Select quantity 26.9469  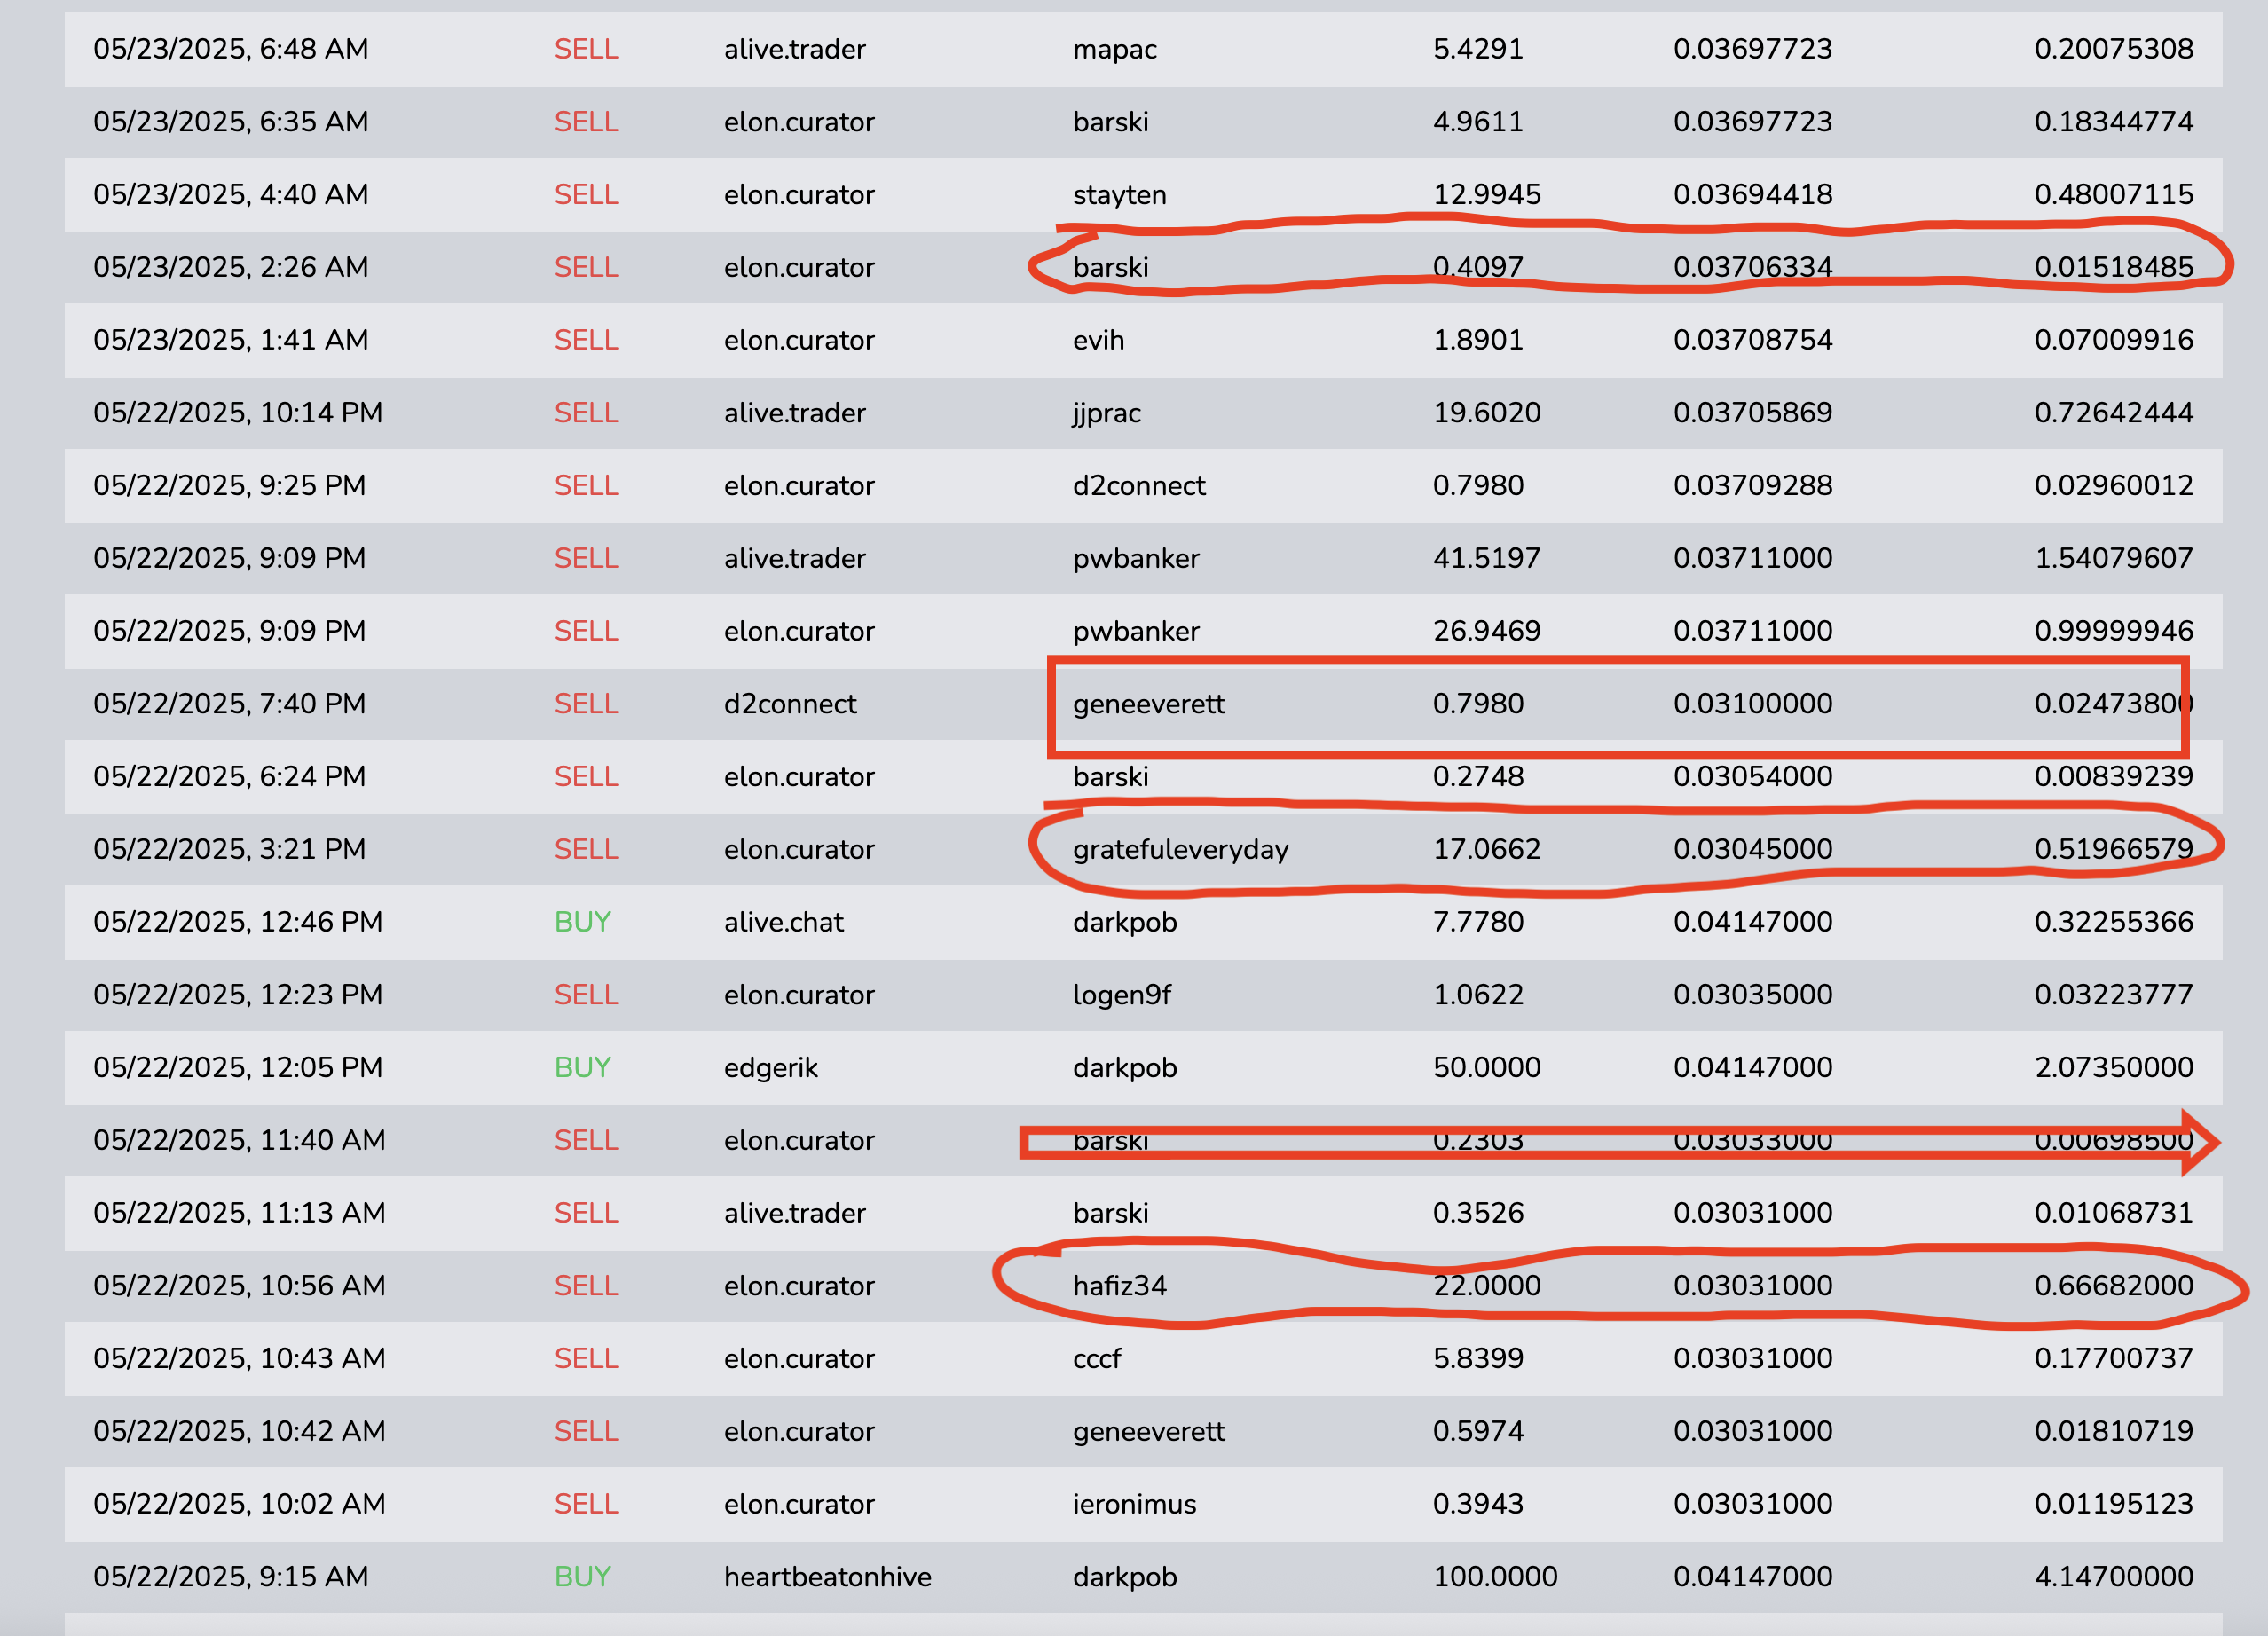pos(1486,631)
